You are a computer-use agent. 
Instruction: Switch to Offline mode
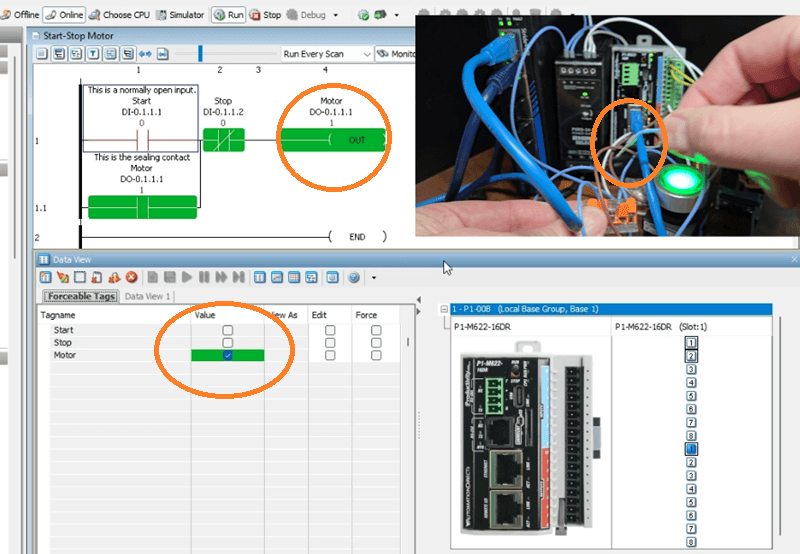point(20,15)
